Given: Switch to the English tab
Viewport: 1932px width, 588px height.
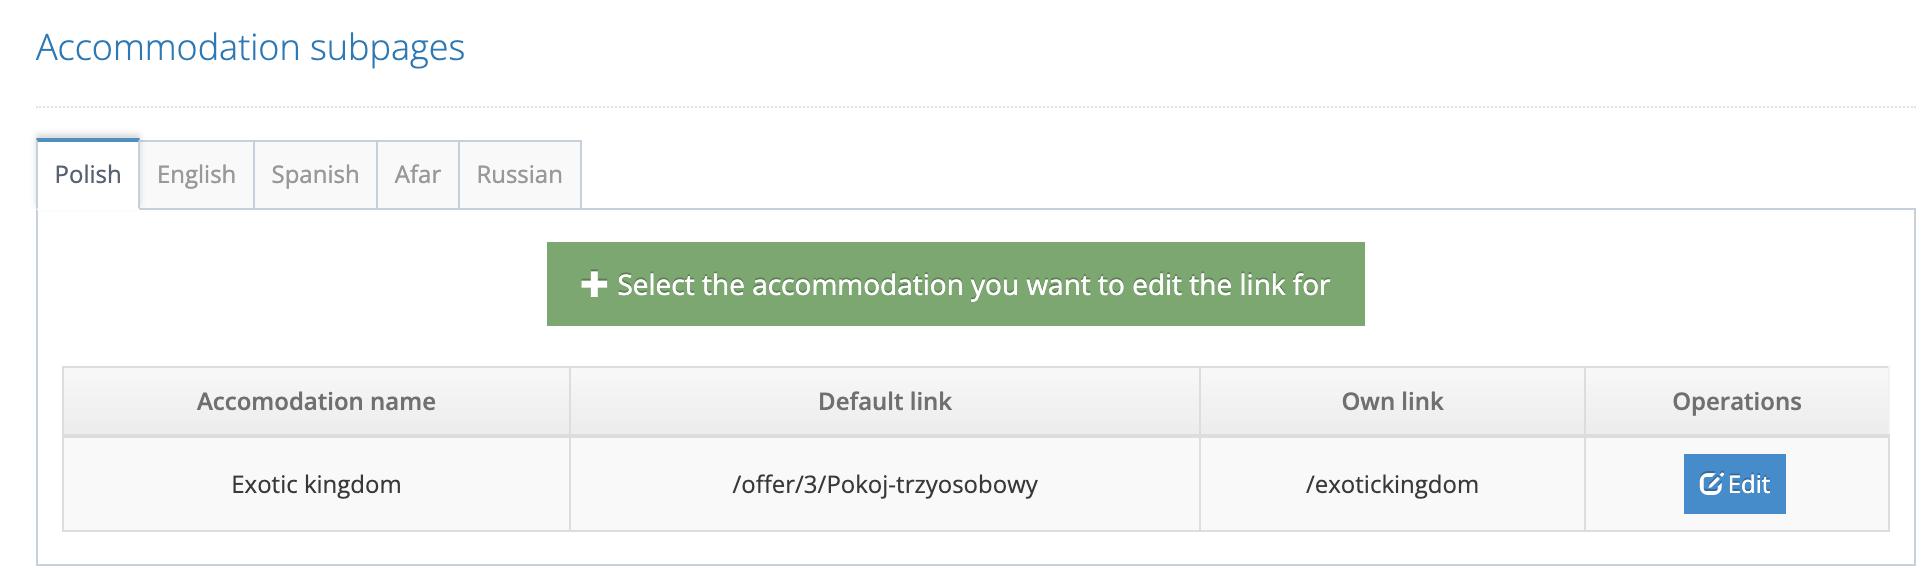Looking at the screenshot, I should (x=196, y=174).
